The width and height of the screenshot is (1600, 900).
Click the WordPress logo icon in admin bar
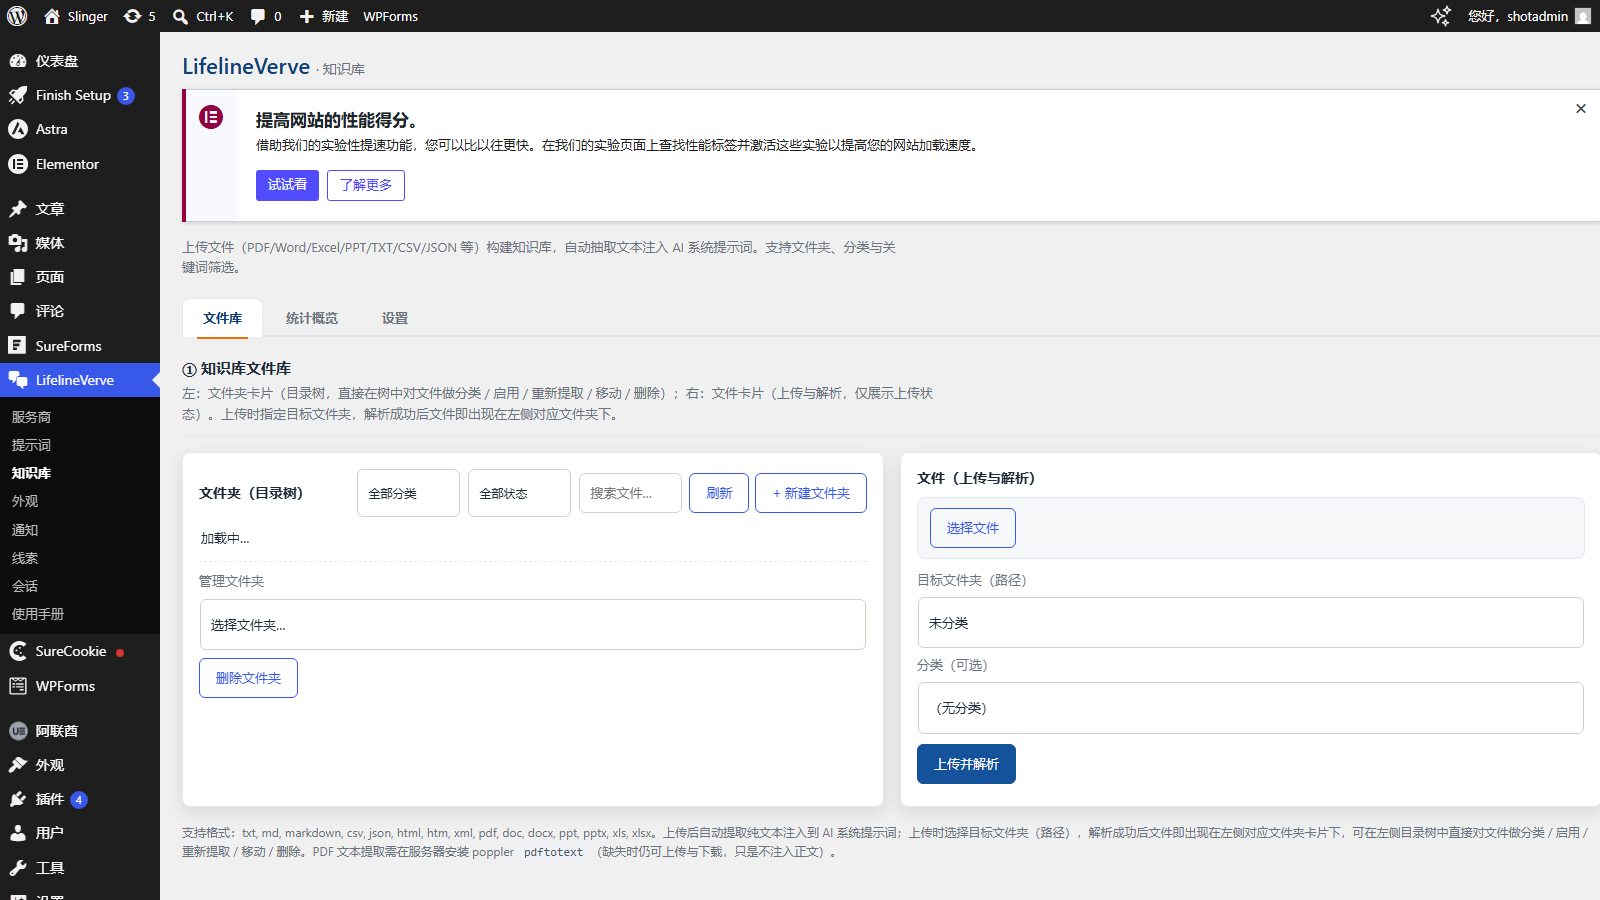[x=17, y=16]
